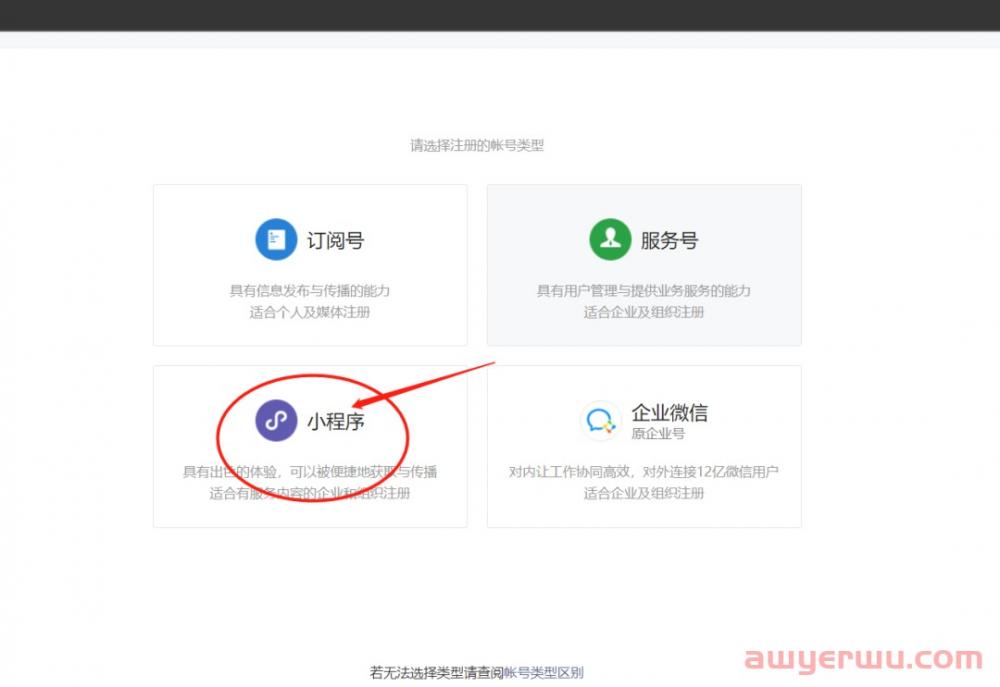Screen dimensions: 1000x687
Task: Click text 适合有服务内容的企业和组织注册
Action: tap(310, 493)
